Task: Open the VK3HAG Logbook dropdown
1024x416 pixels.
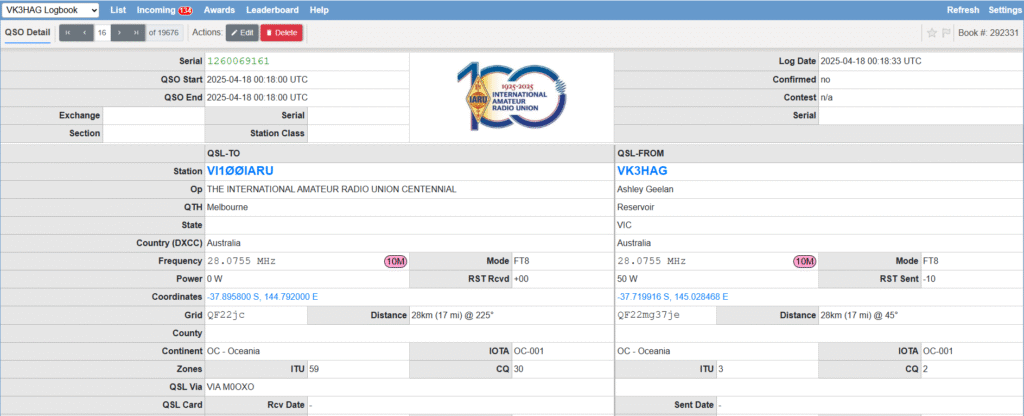Action: point(51,10)
